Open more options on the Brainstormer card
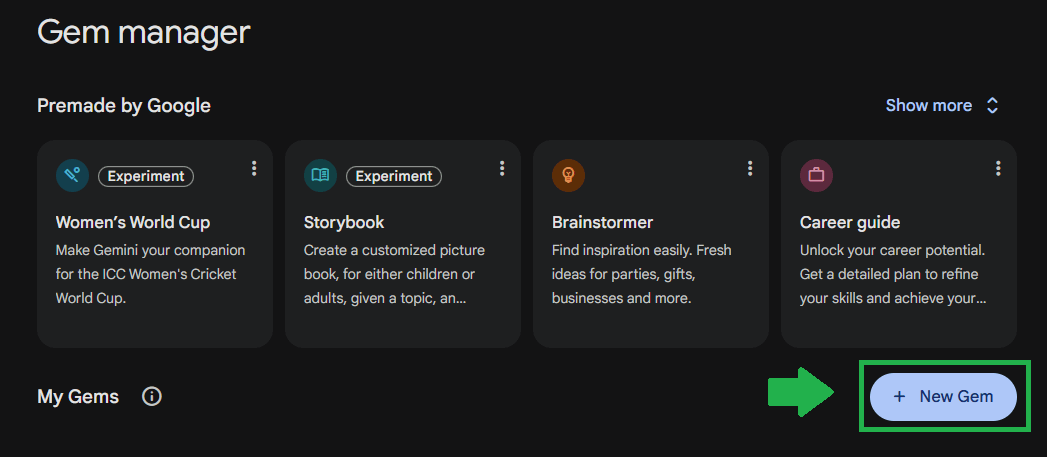Viewport: 1047px width, 457px height. pyautogui.click(x=750, y=168)
